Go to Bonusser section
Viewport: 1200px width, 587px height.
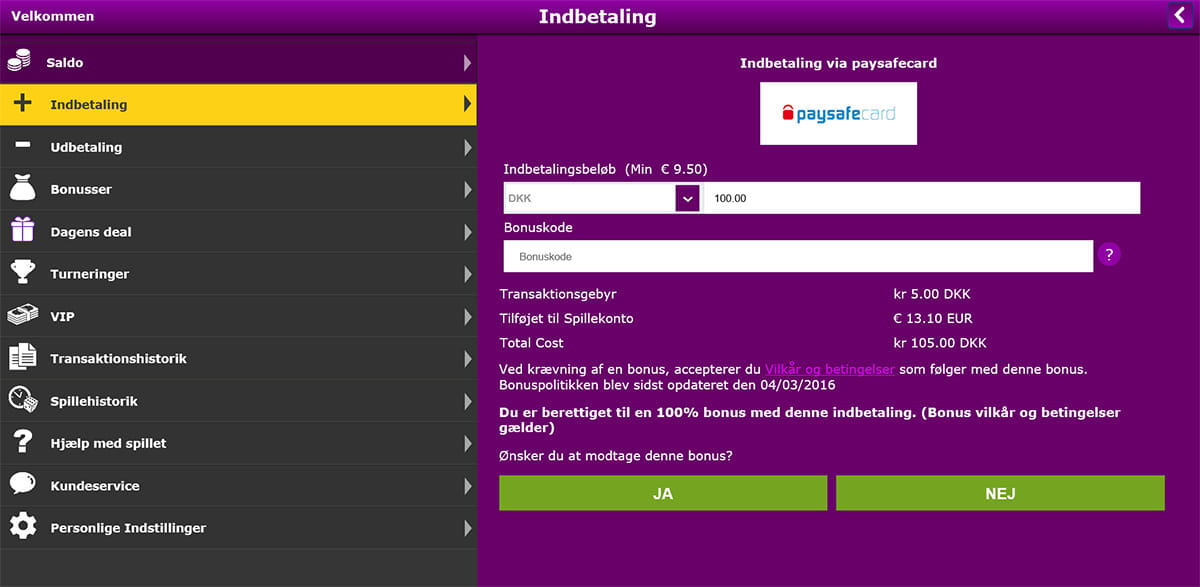click(x=238, y=189)
